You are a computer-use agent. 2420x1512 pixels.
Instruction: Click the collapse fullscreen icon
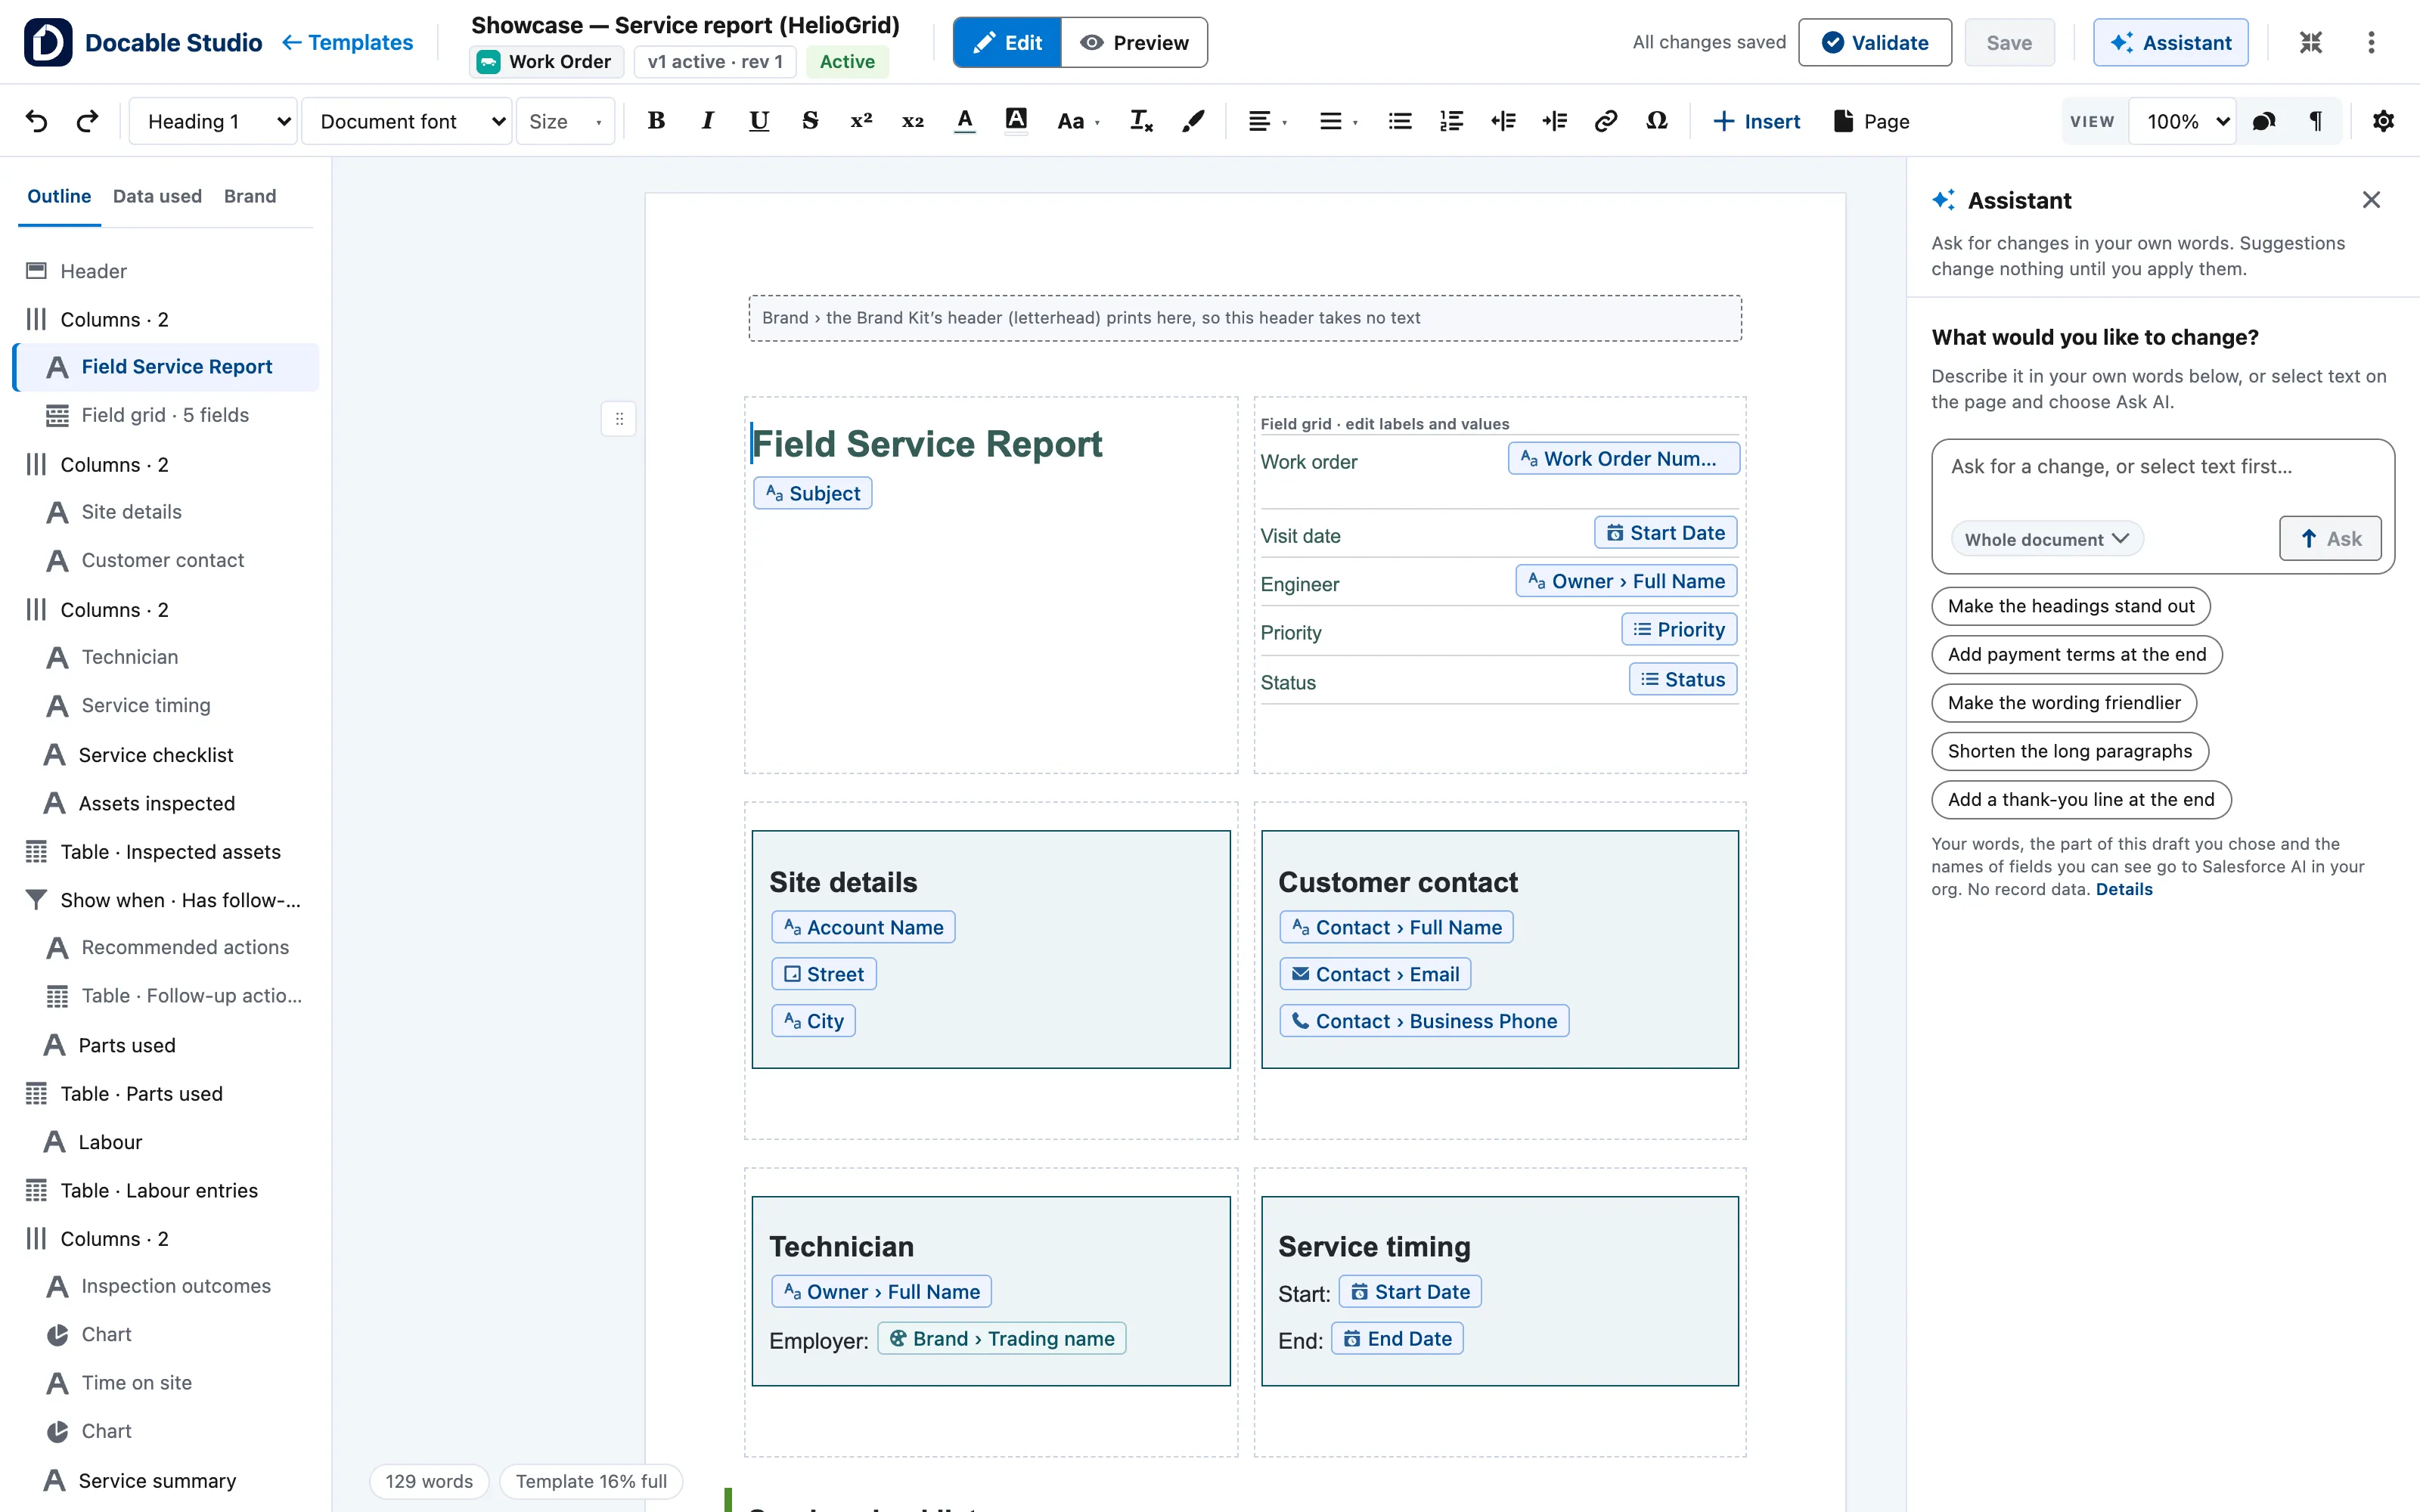tap(2310, 42)
